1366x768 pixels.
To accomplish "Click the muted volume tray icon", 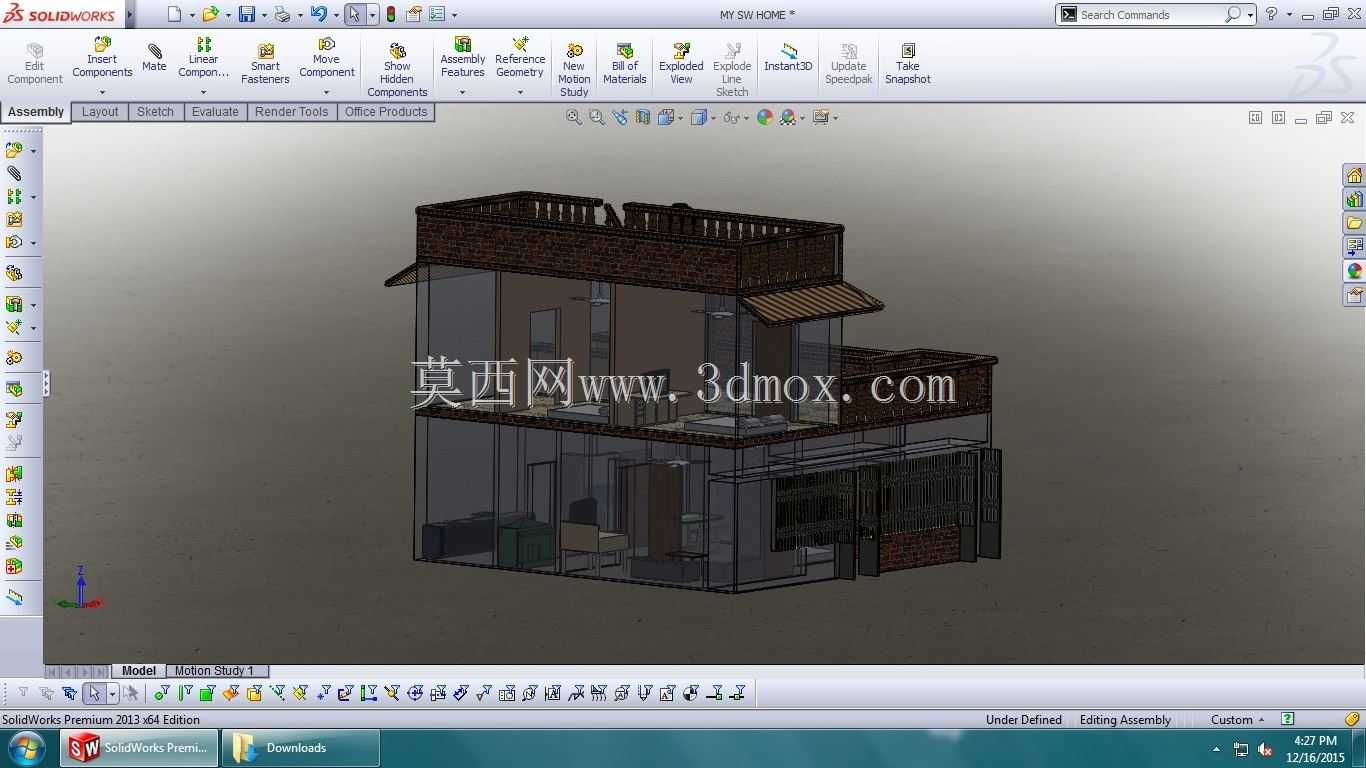I will click(x=1265, y=749).
